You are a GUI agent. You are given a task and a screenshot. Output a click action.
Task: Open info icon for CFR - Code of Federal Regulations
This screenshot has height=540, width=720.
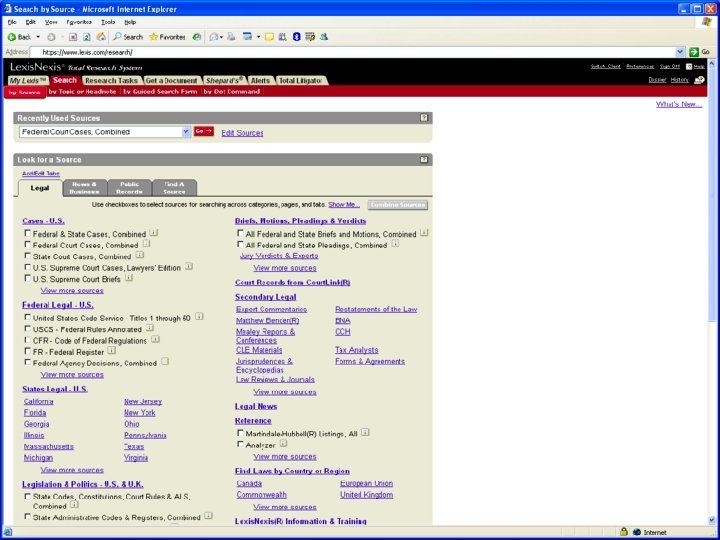(x=155, y=339)
